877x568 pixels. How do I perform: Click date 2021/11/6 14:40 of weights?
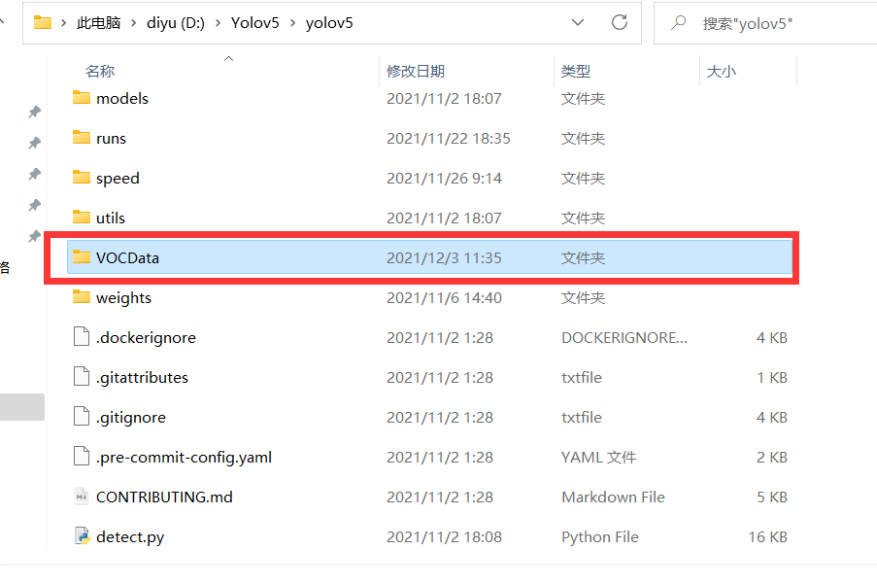tap(444, 297)
